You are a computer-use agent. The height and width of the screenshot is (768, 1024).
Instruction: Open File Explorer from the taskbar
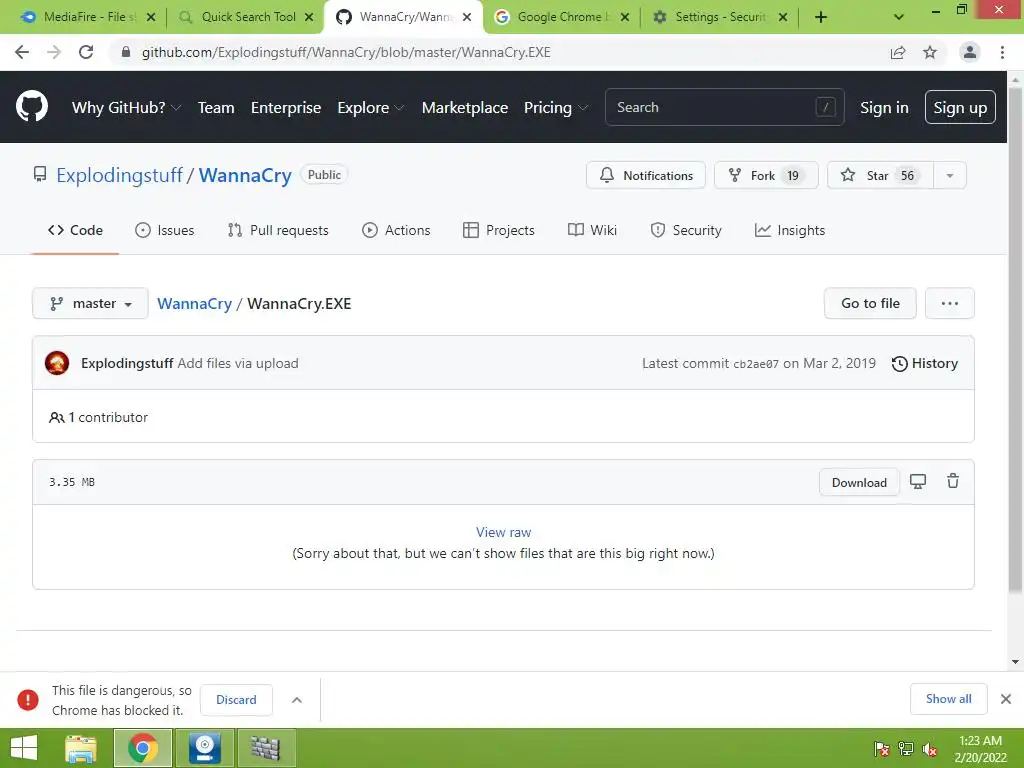pos(81,748)
